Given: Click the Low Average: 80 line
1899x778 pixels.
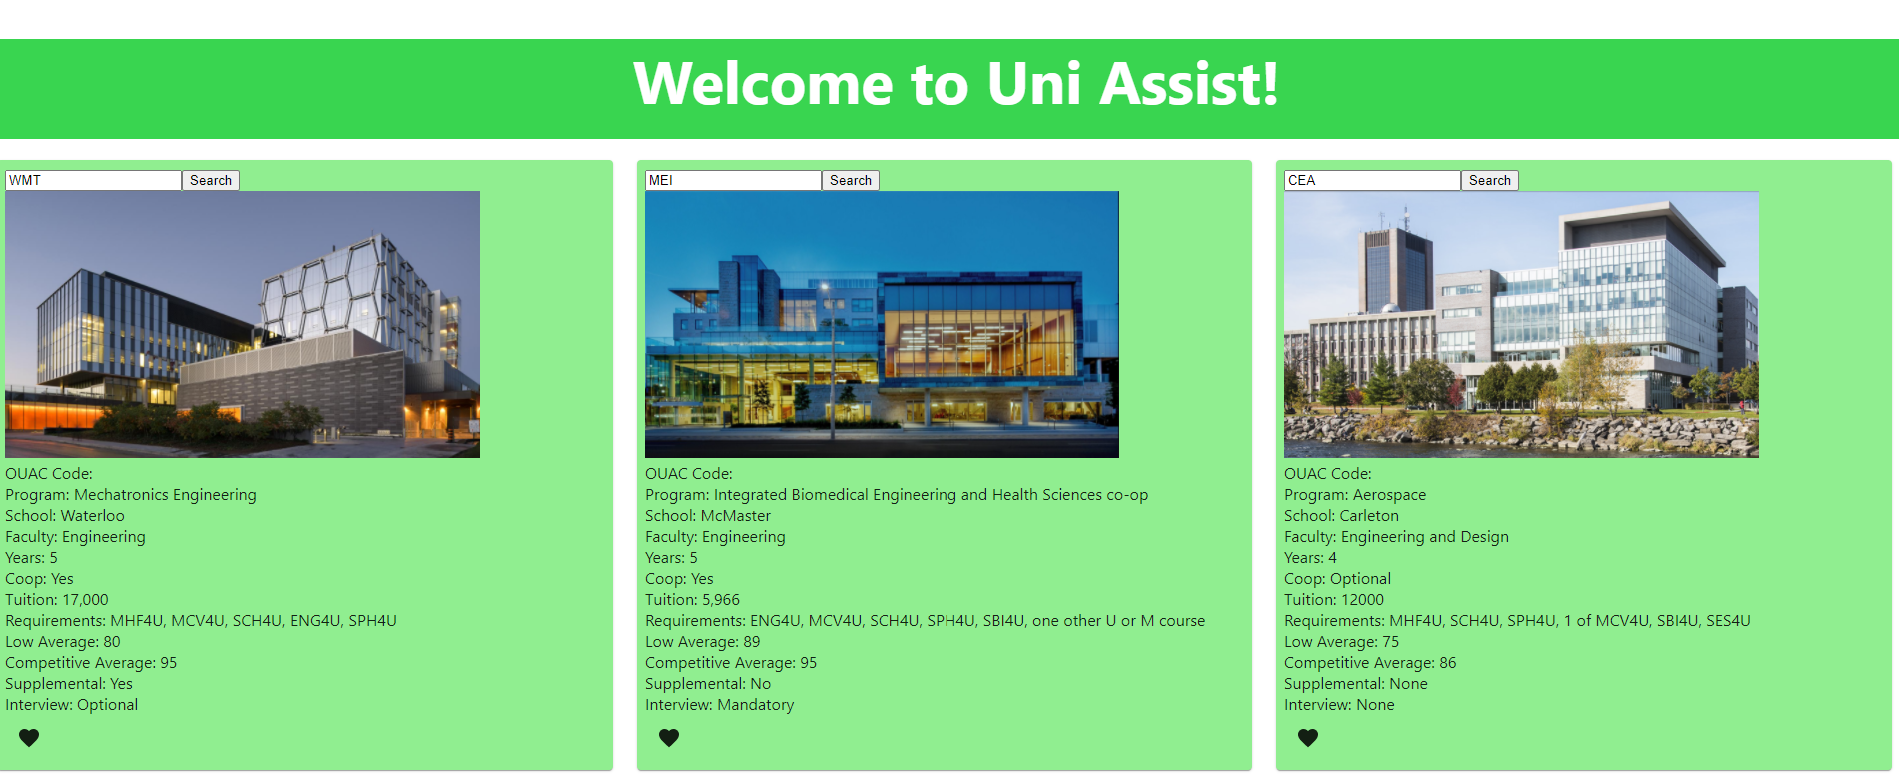Looking at the screenshot, I should tap(63, 642).
